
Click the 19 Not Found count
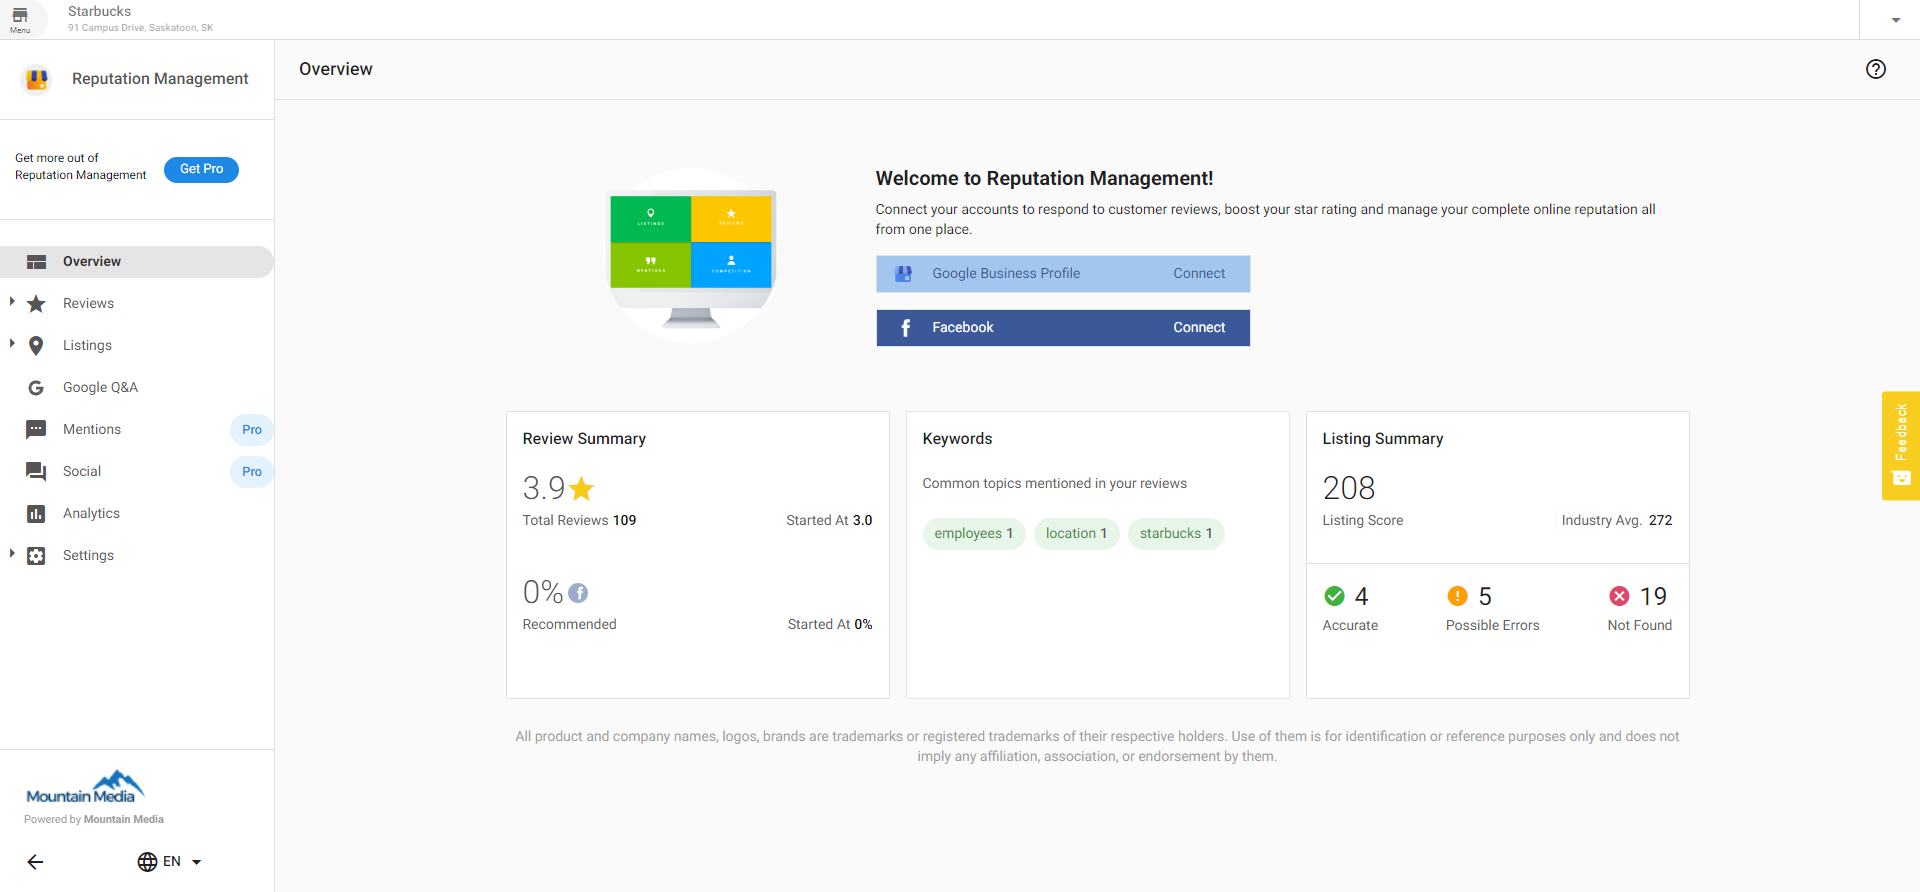coord(1653,597)
